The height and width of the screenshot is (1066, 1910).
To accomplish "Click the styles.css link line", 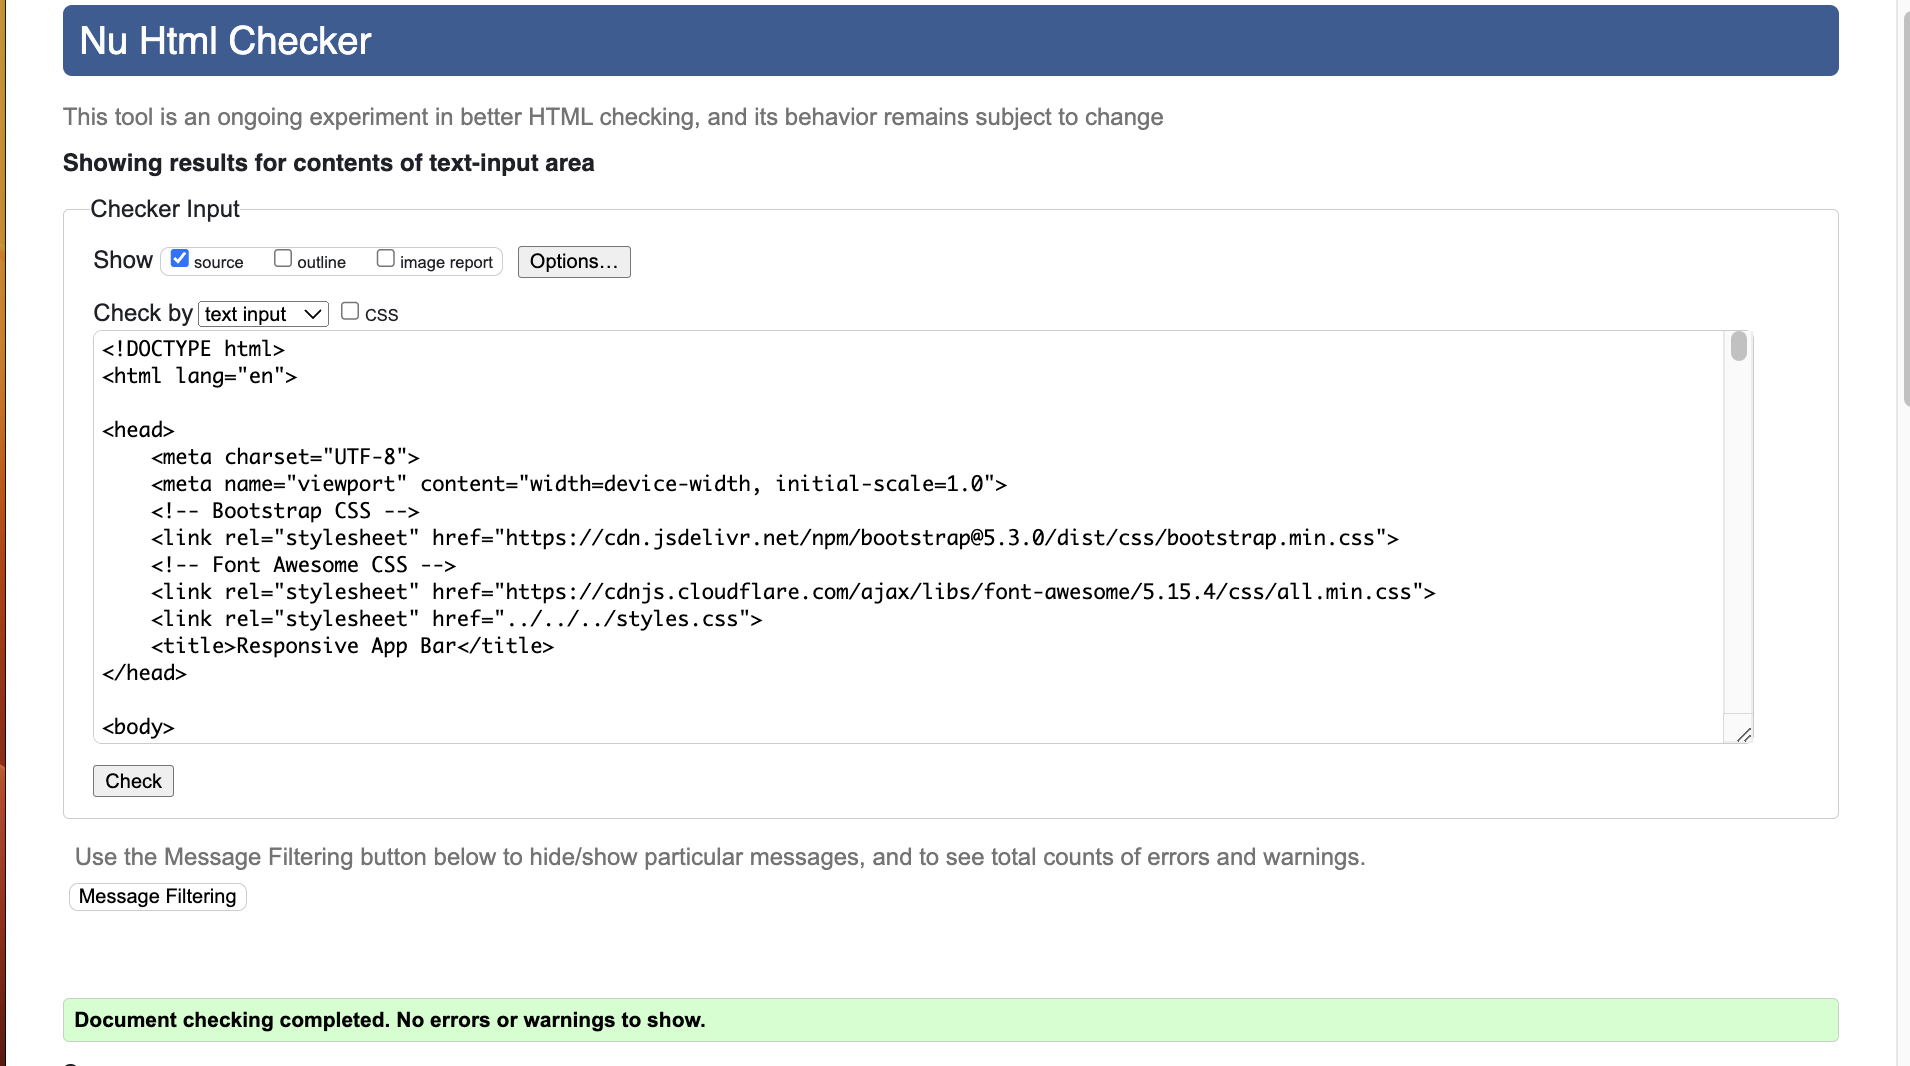I will (x=457, y=619).
